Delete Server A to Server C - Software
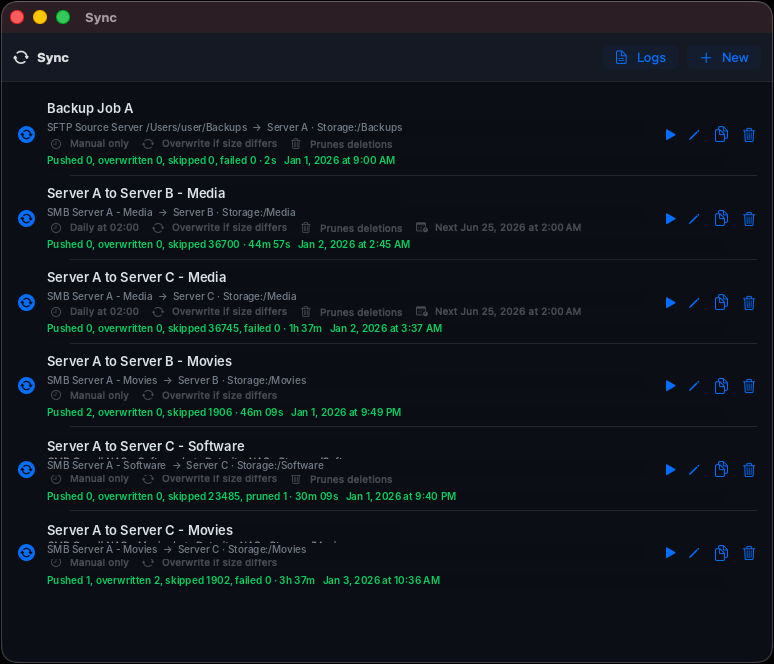 pos(749,469)
